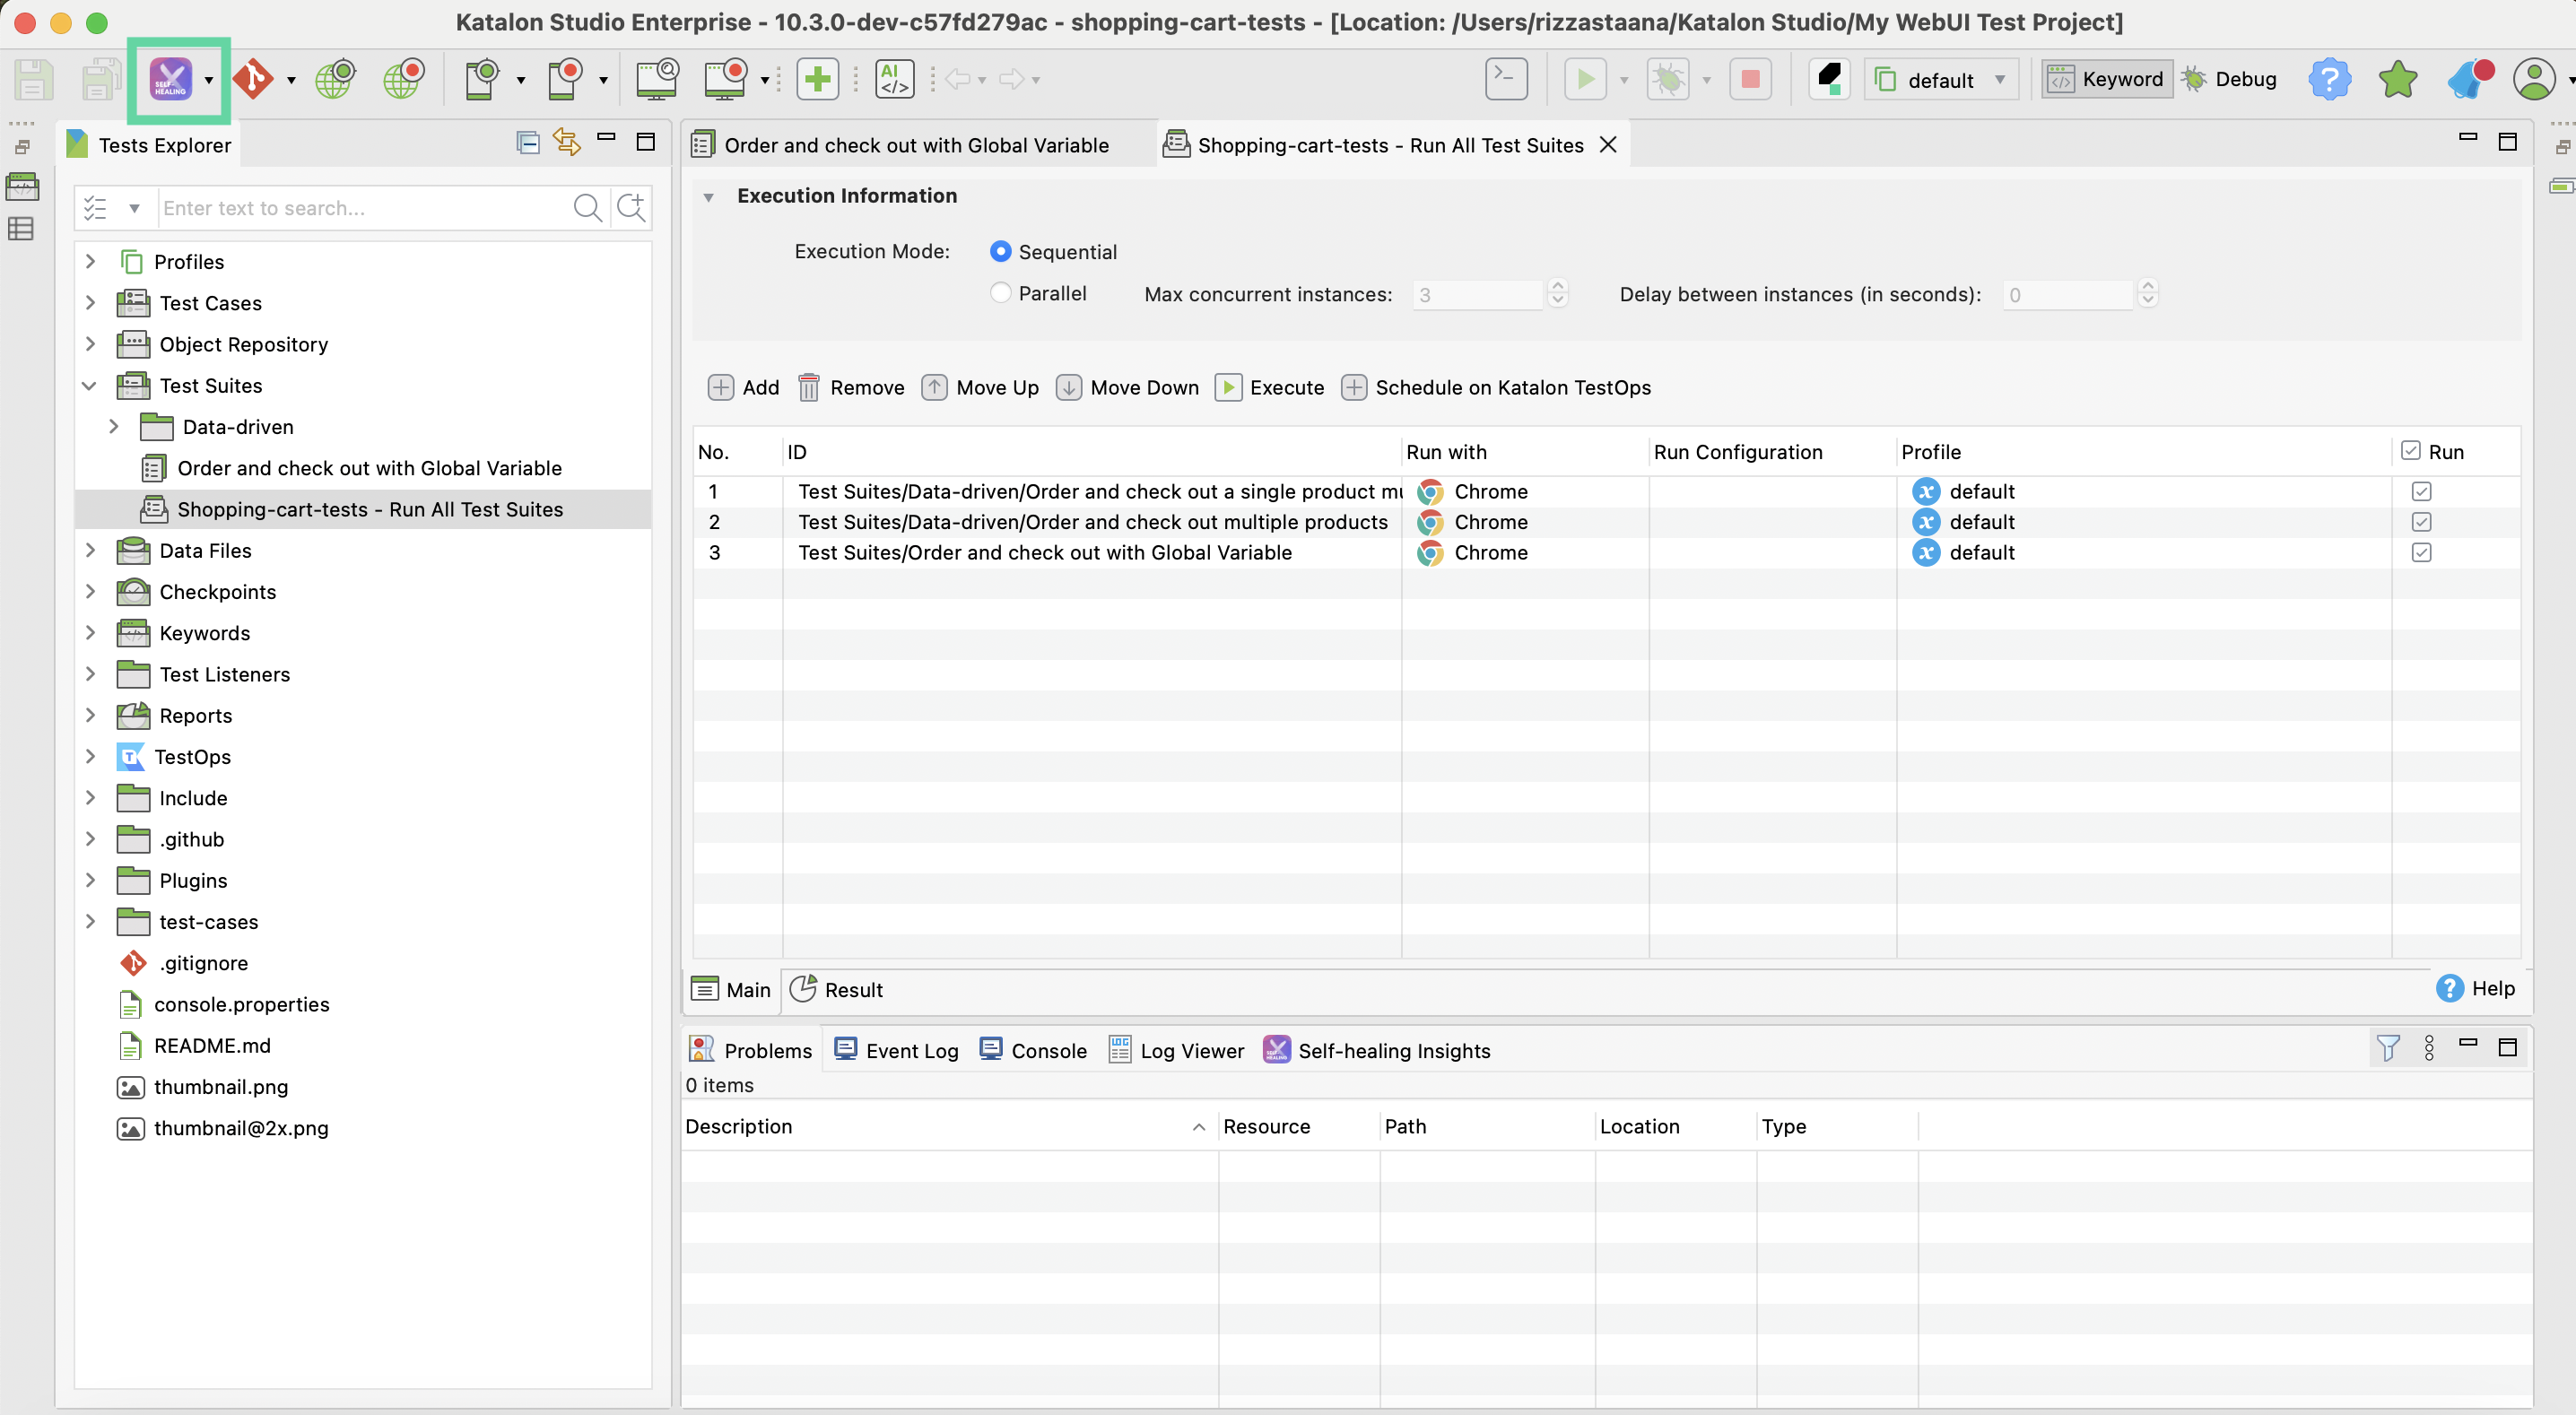The width and height of the screenshot is (2576, 1415).
Task: Click the Max concurrent instances stepper
Action: click(1558, 293)
